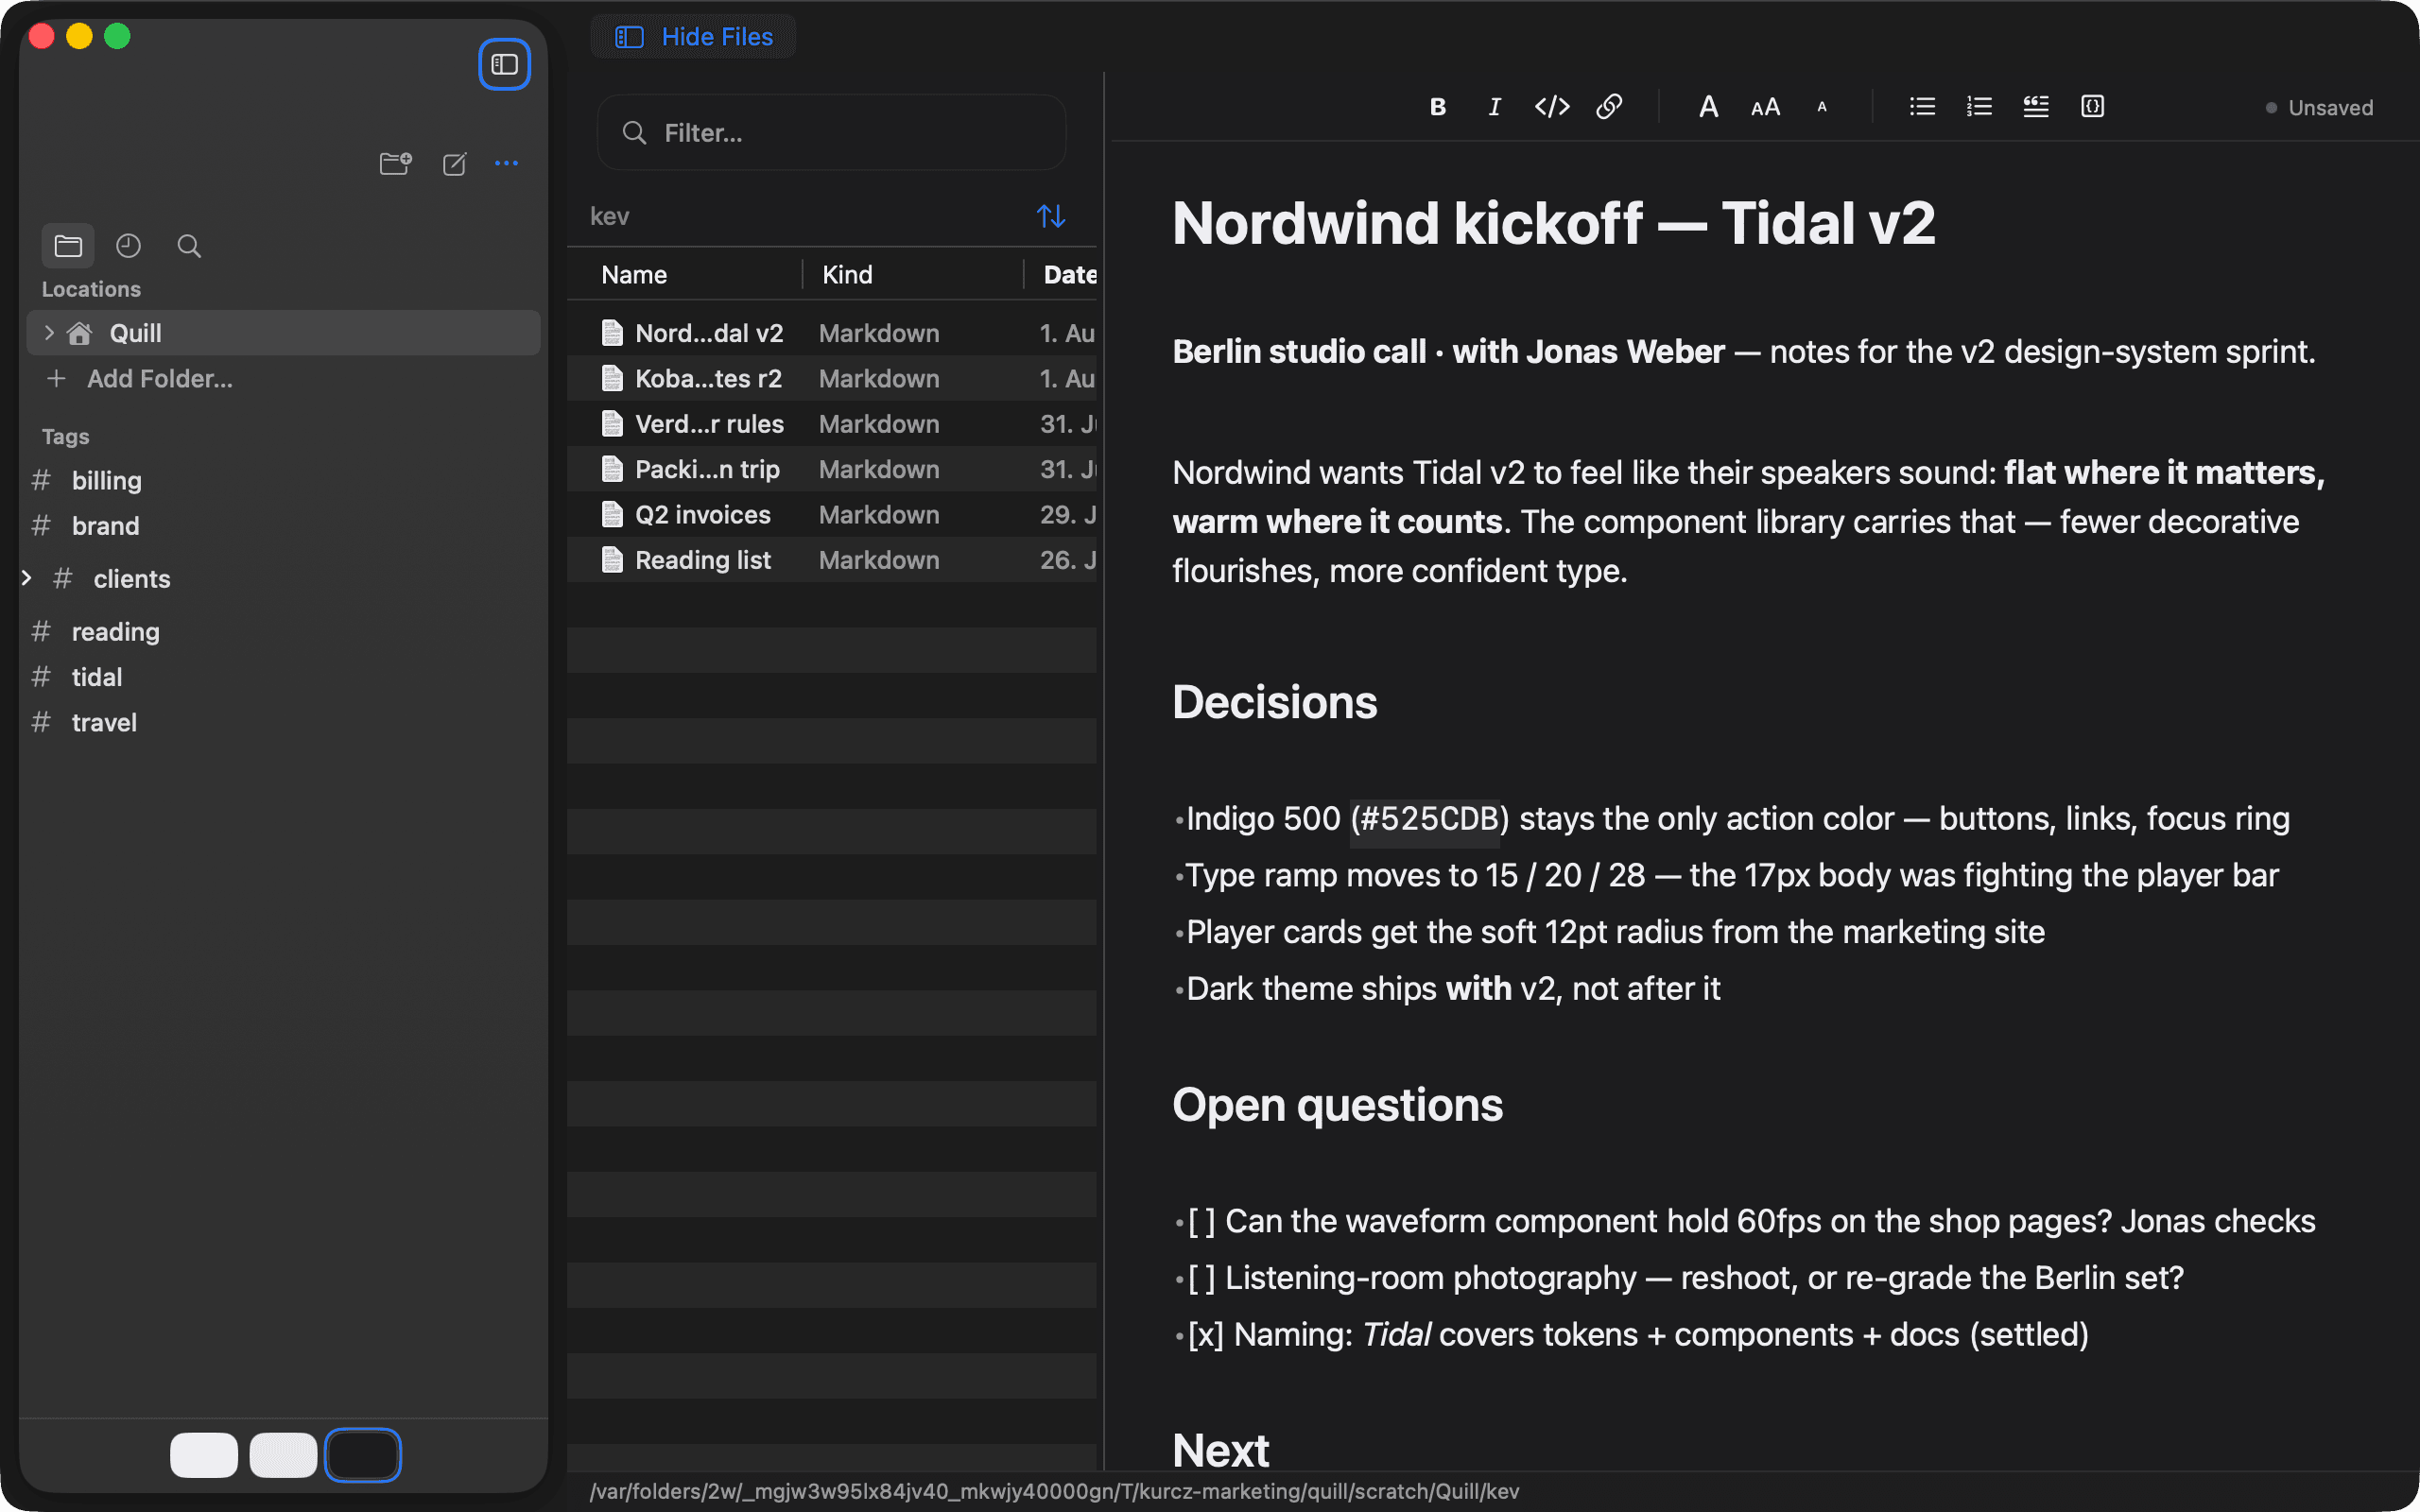Apply the medium heading AA style

(1765, 106)
